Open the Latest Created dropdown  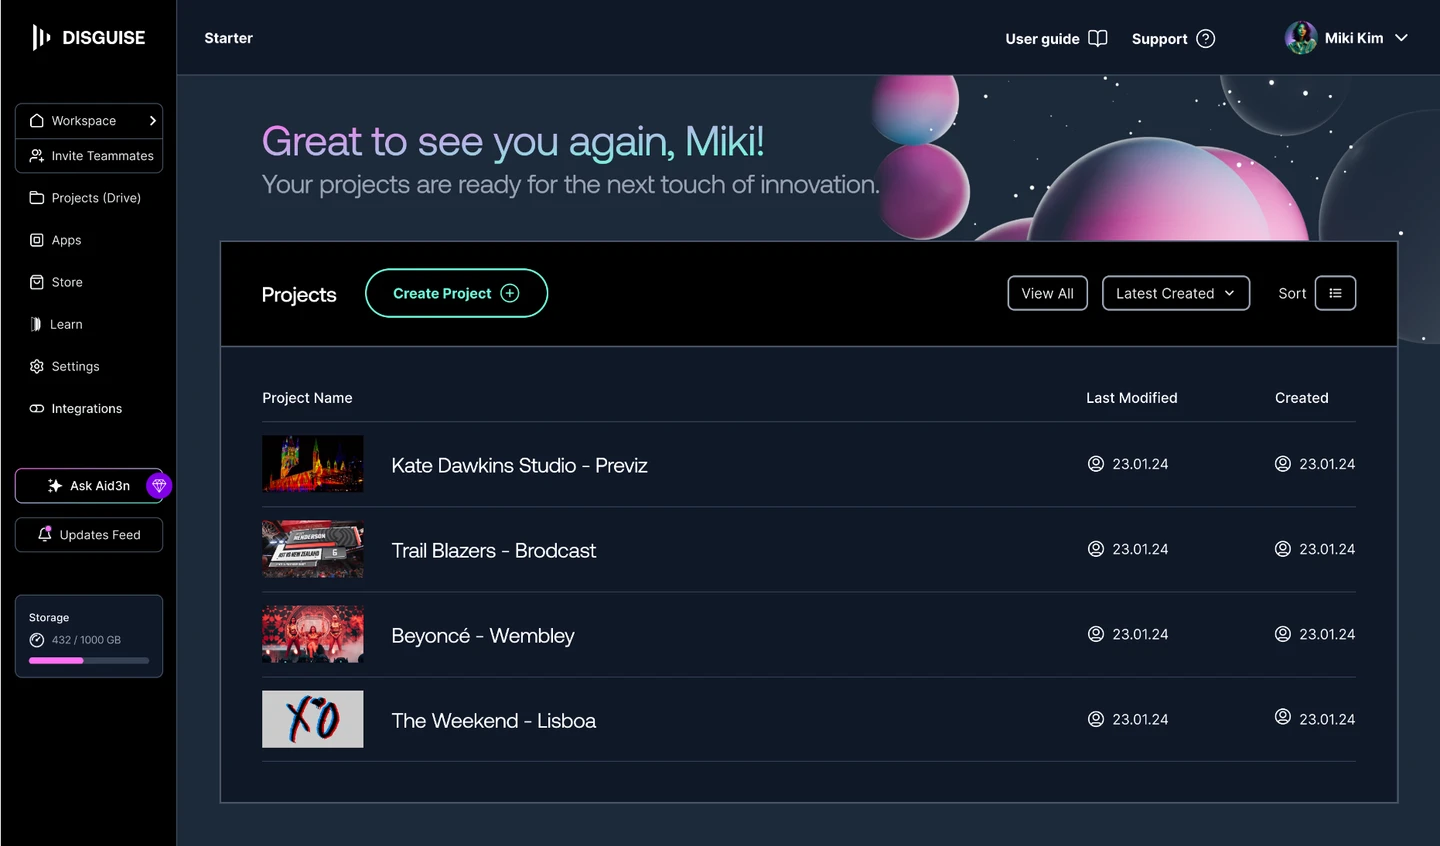click(x=1175, y=293)
